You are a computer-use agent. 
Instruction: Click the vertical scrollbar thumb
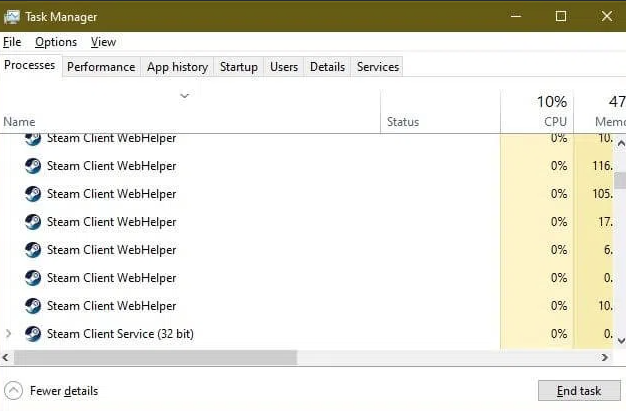click(620, 180)
